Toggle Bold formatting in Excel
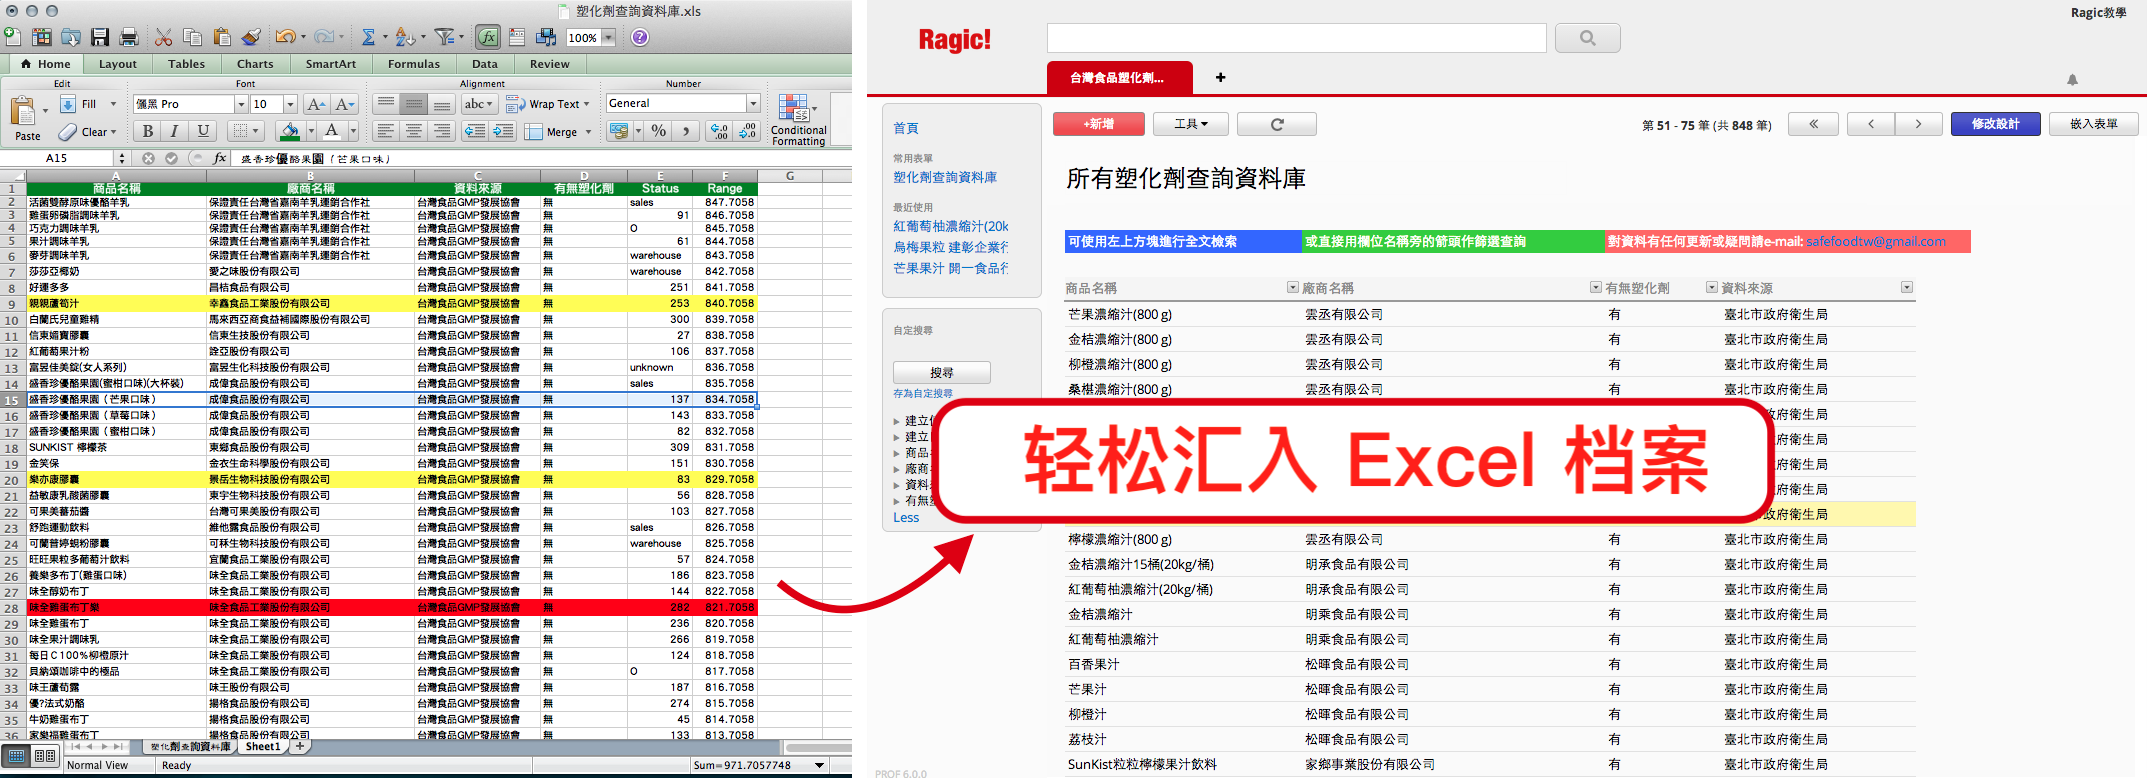This screenshot has height=778, width=2147. (148, 131)
